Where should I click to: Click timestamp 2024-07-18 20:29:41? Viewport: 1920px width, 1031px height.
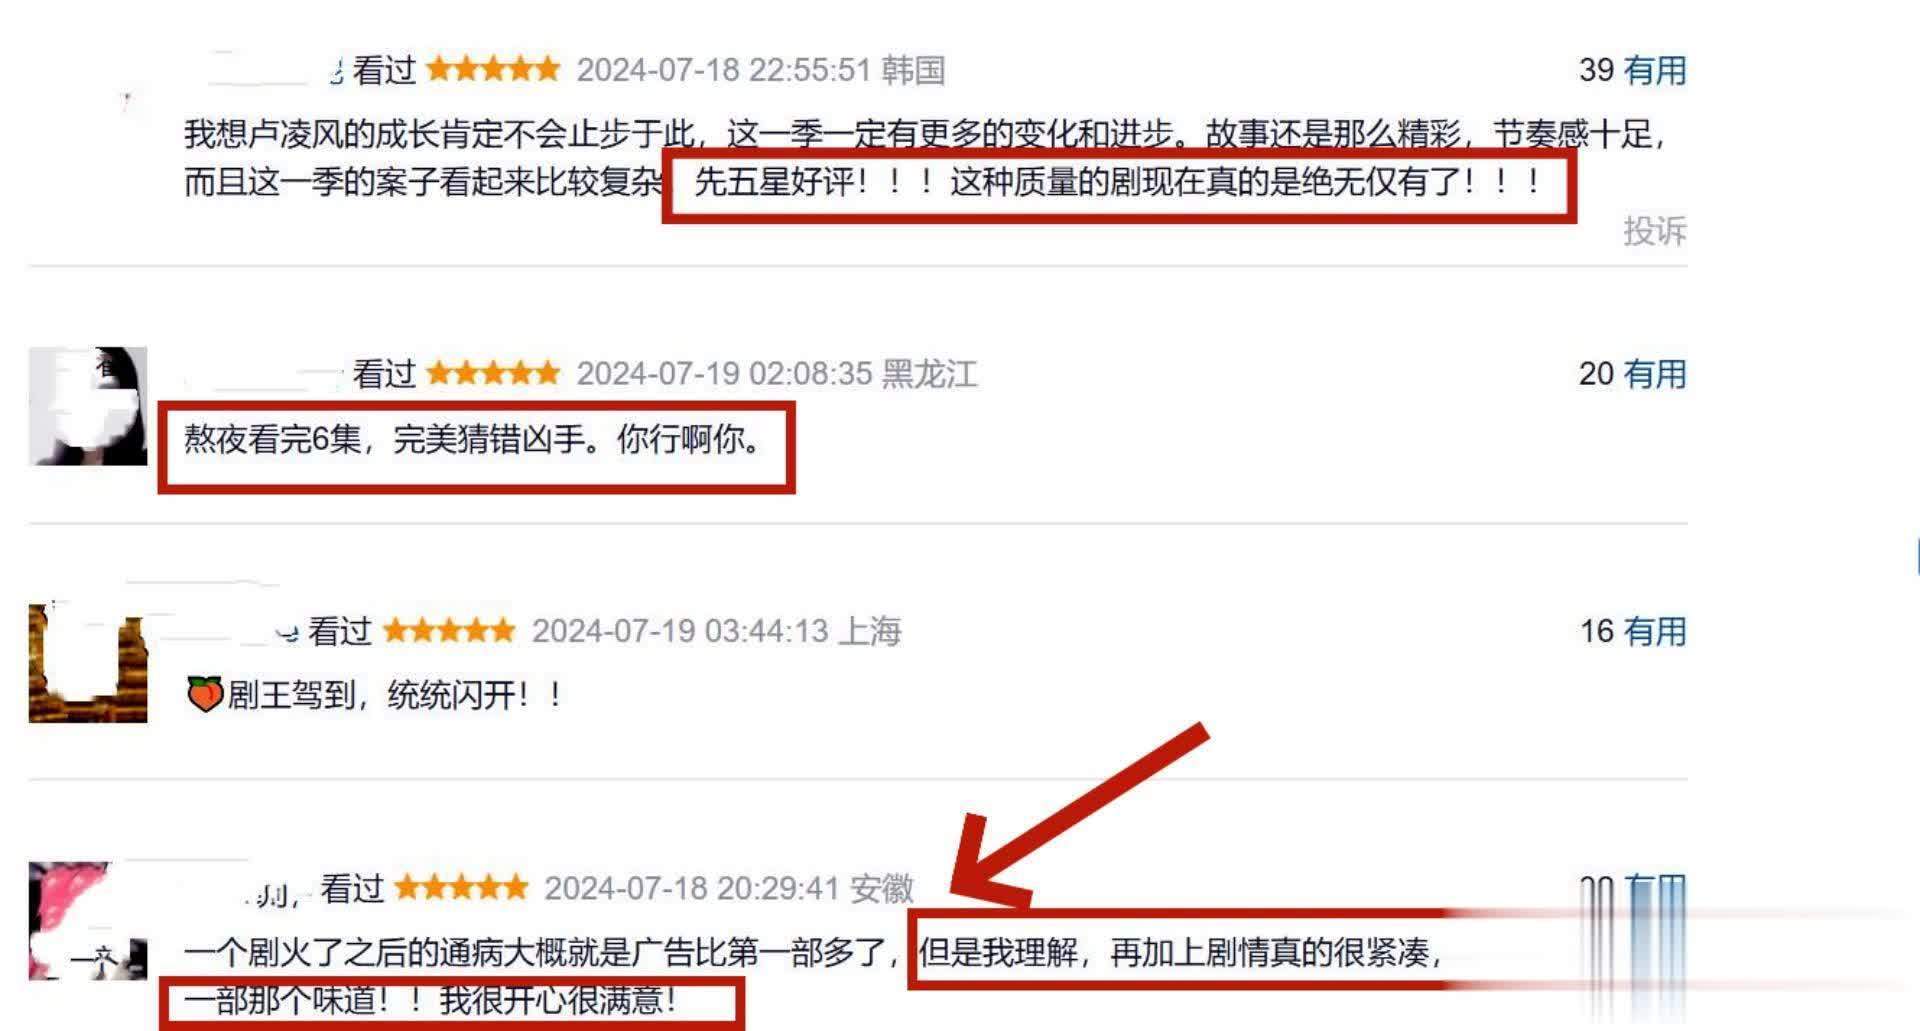pyautogui.click(x=692, y=888)
